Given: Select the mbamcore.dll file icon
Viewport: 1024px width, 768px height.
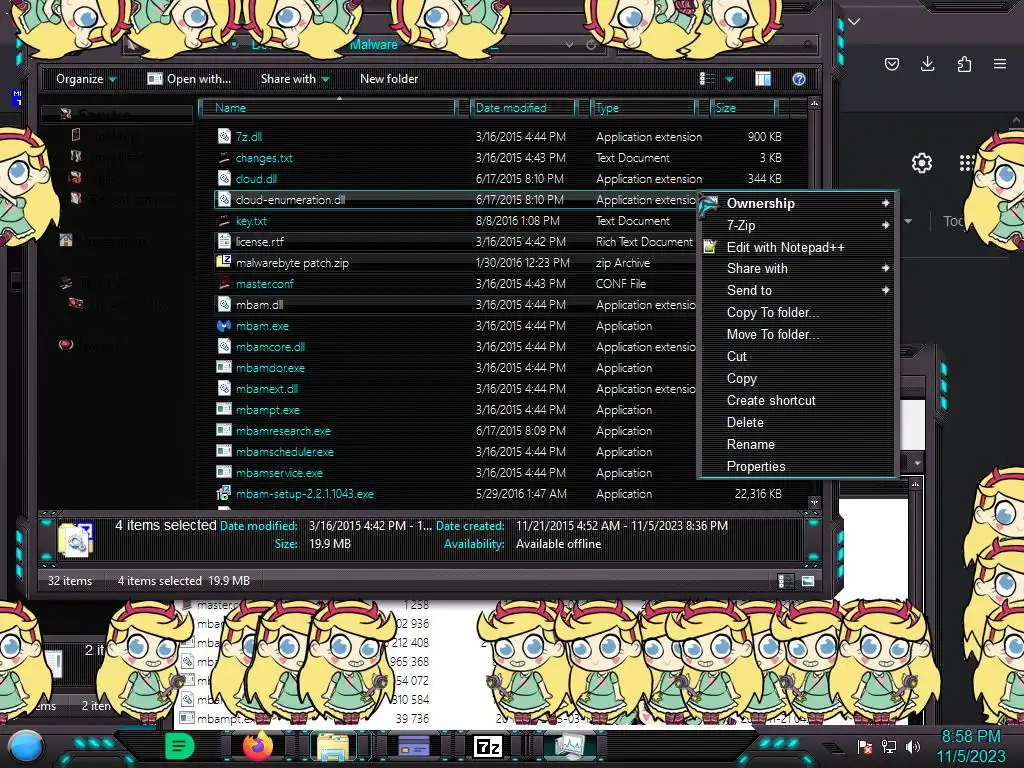Looking at the screenshot, I should coord(224,347).
